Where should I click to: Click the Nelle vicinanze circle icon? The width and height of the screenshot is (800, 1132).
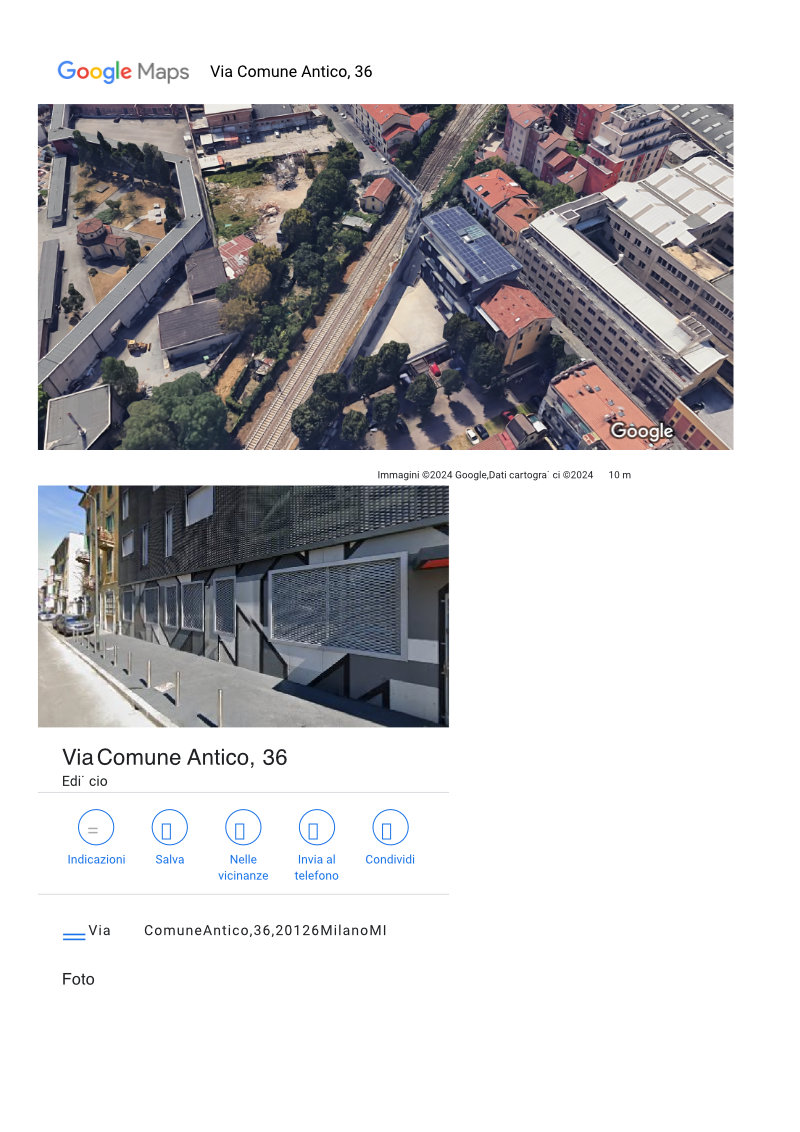[243, 827]
